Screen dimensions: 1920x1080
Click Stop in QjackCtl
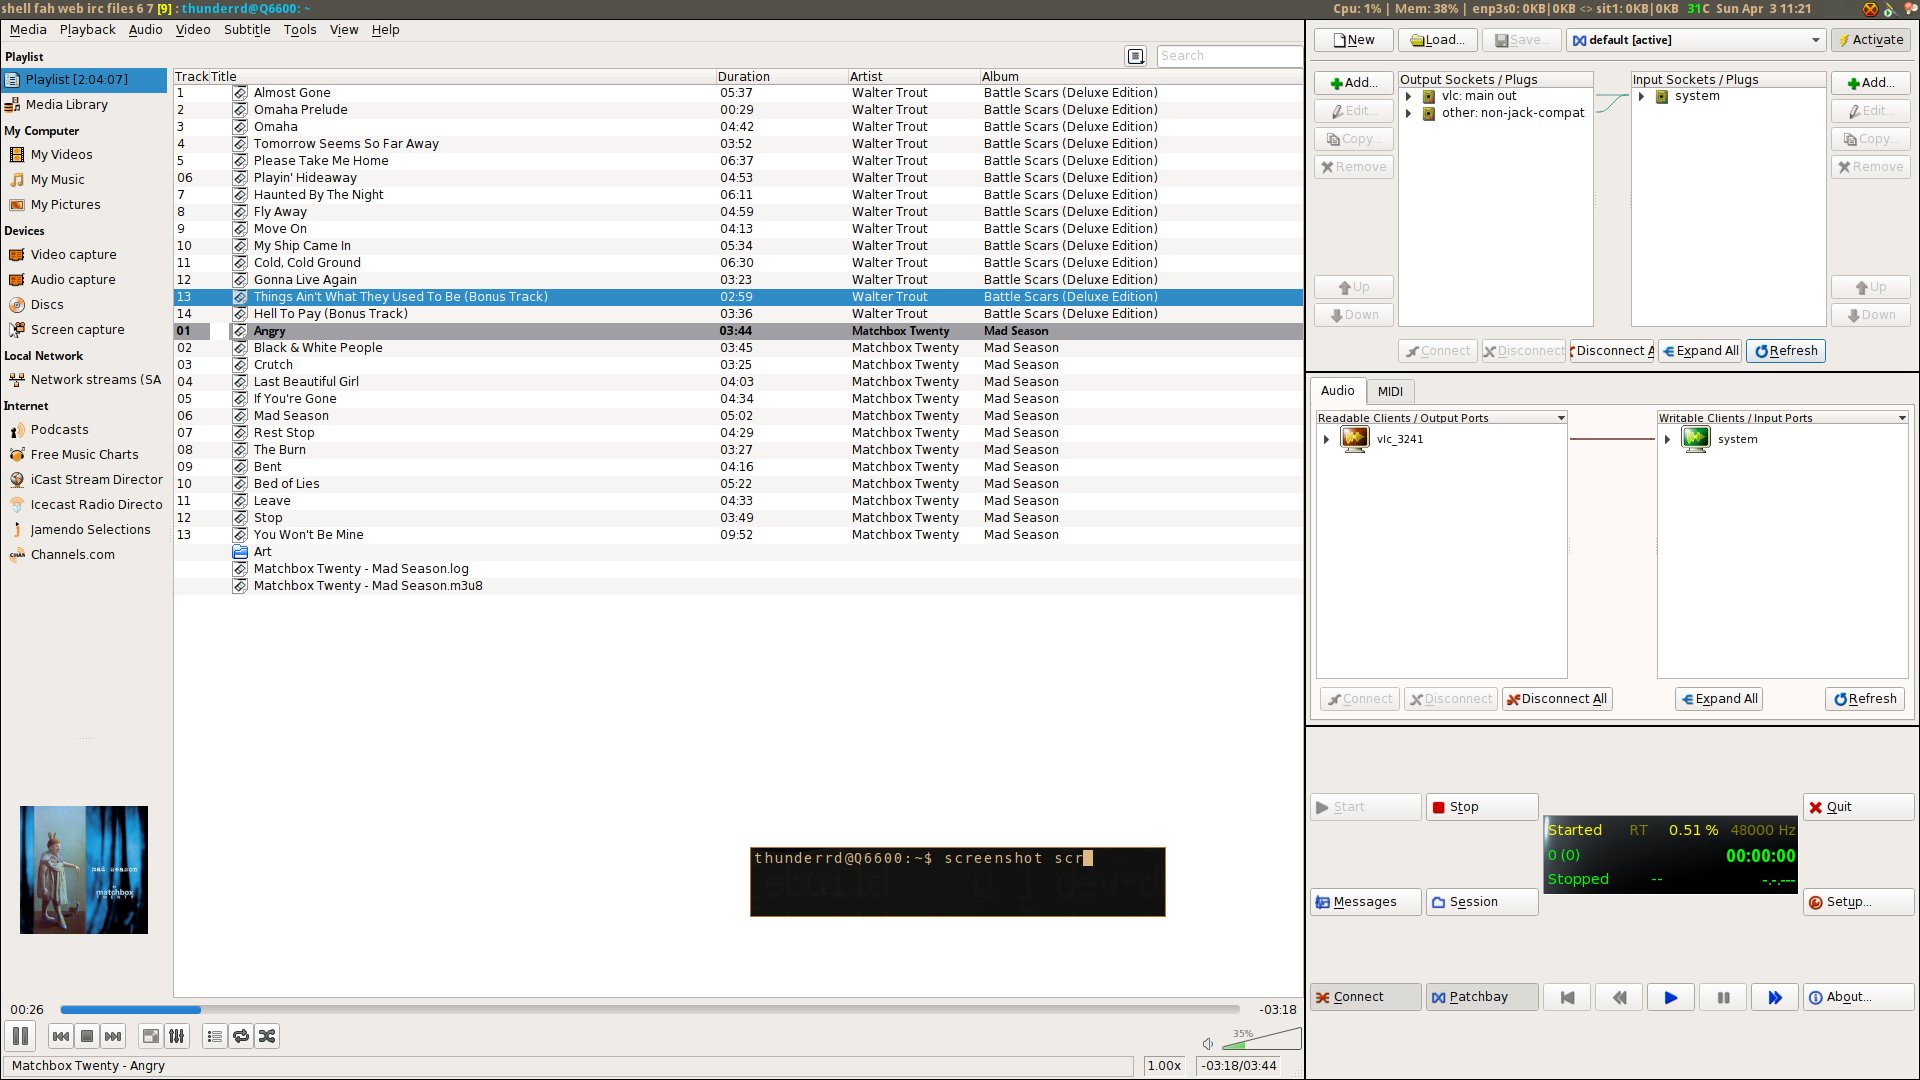pos(1482,807)
